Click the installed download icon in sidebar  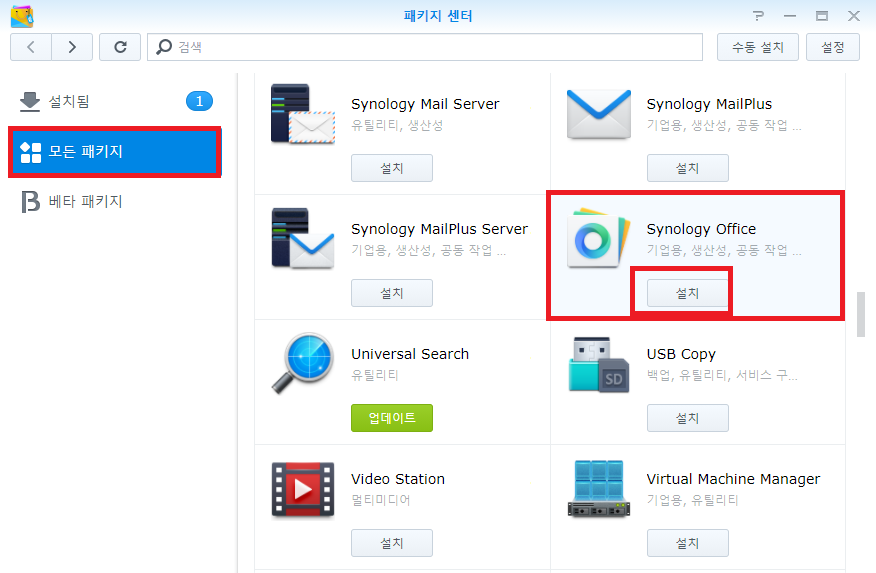click(30, 102)
